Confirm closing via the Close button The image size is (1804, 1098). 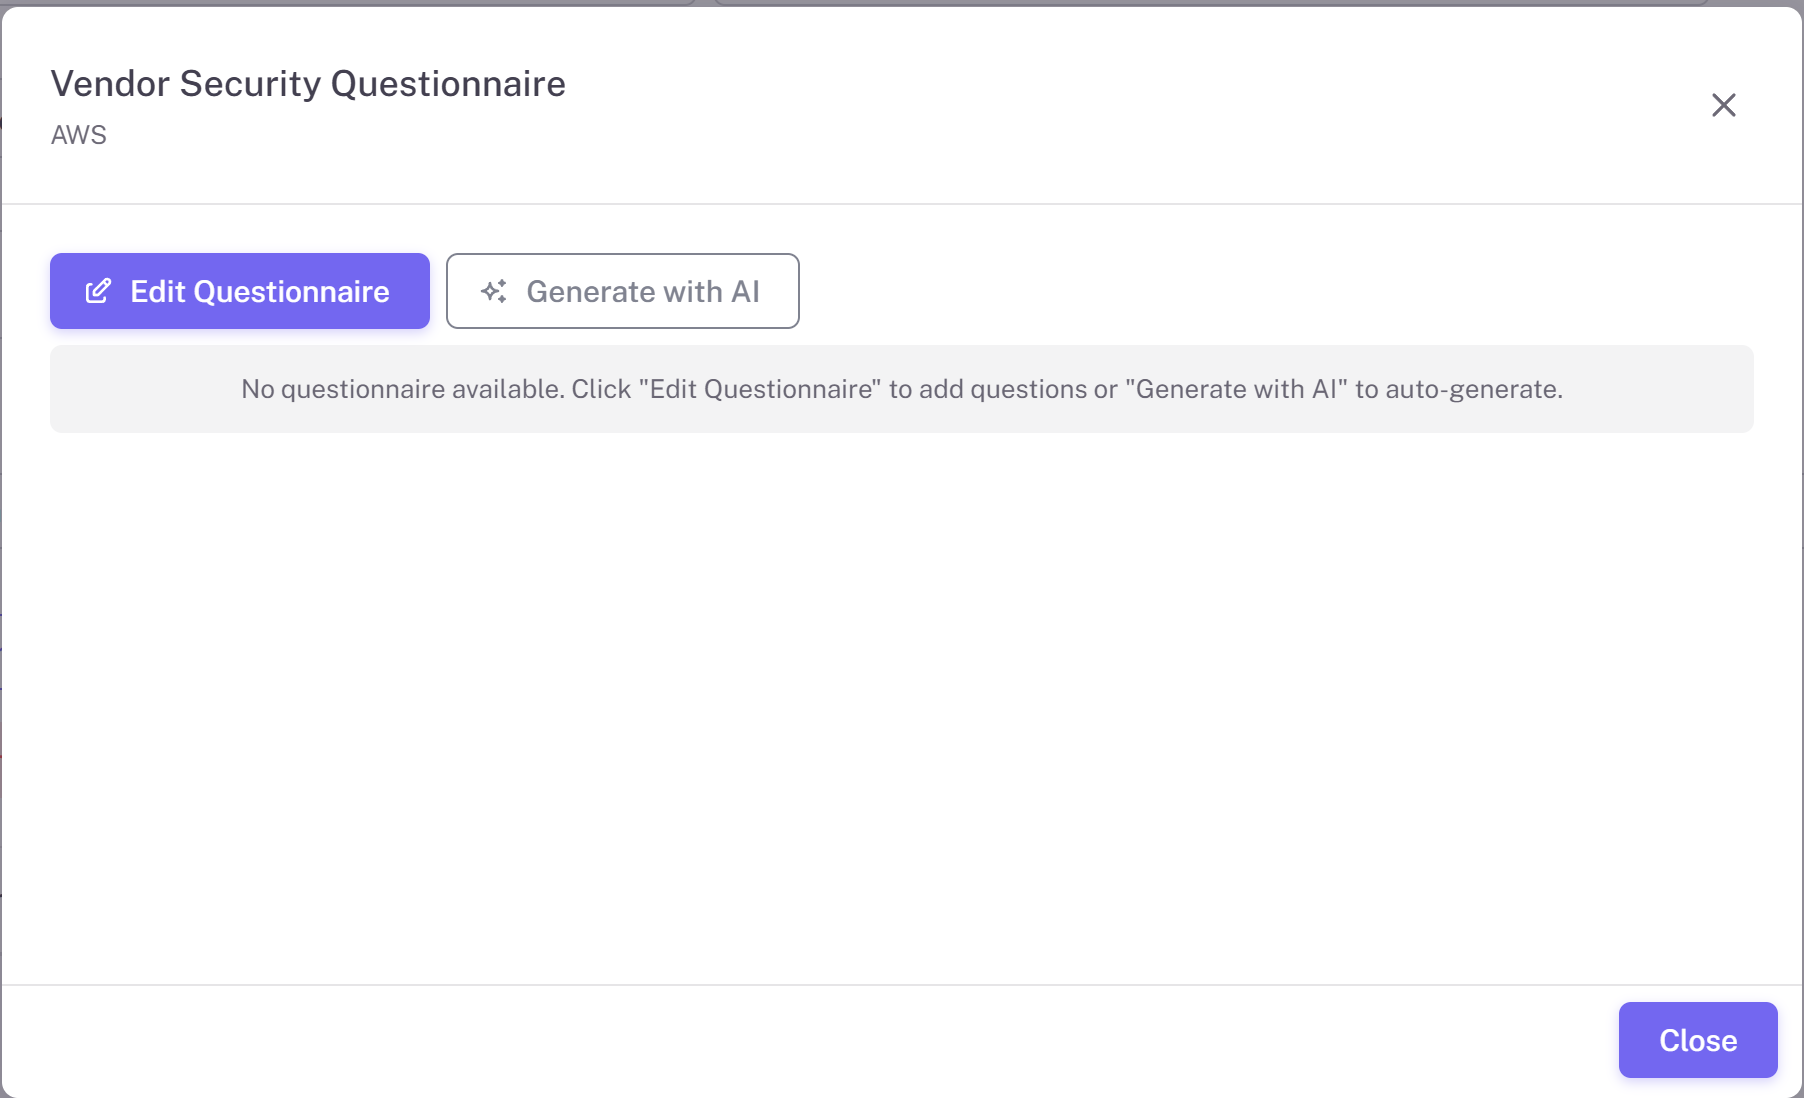[x=1697, y=1040]
